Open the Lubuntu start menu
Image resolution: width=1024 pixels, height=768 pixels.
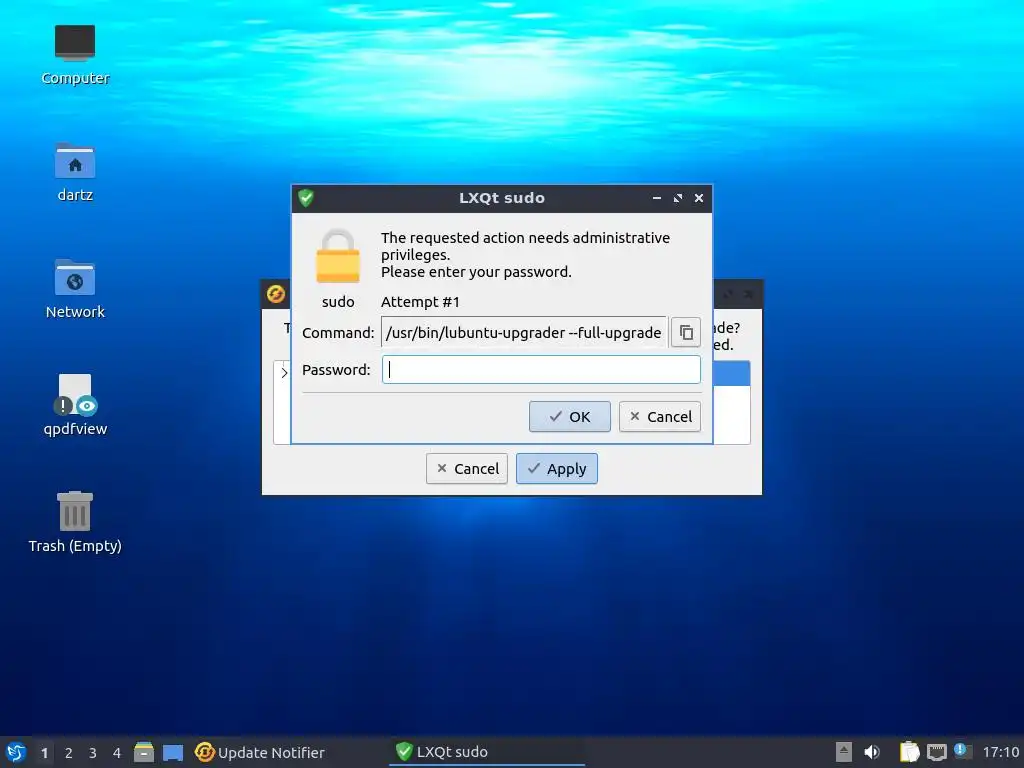point(16,752)
